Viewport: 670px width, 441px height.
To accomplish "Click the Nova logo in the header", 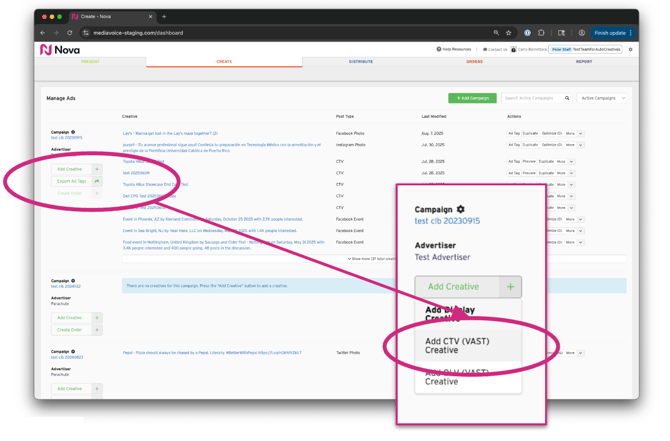I will coord(59,49).
